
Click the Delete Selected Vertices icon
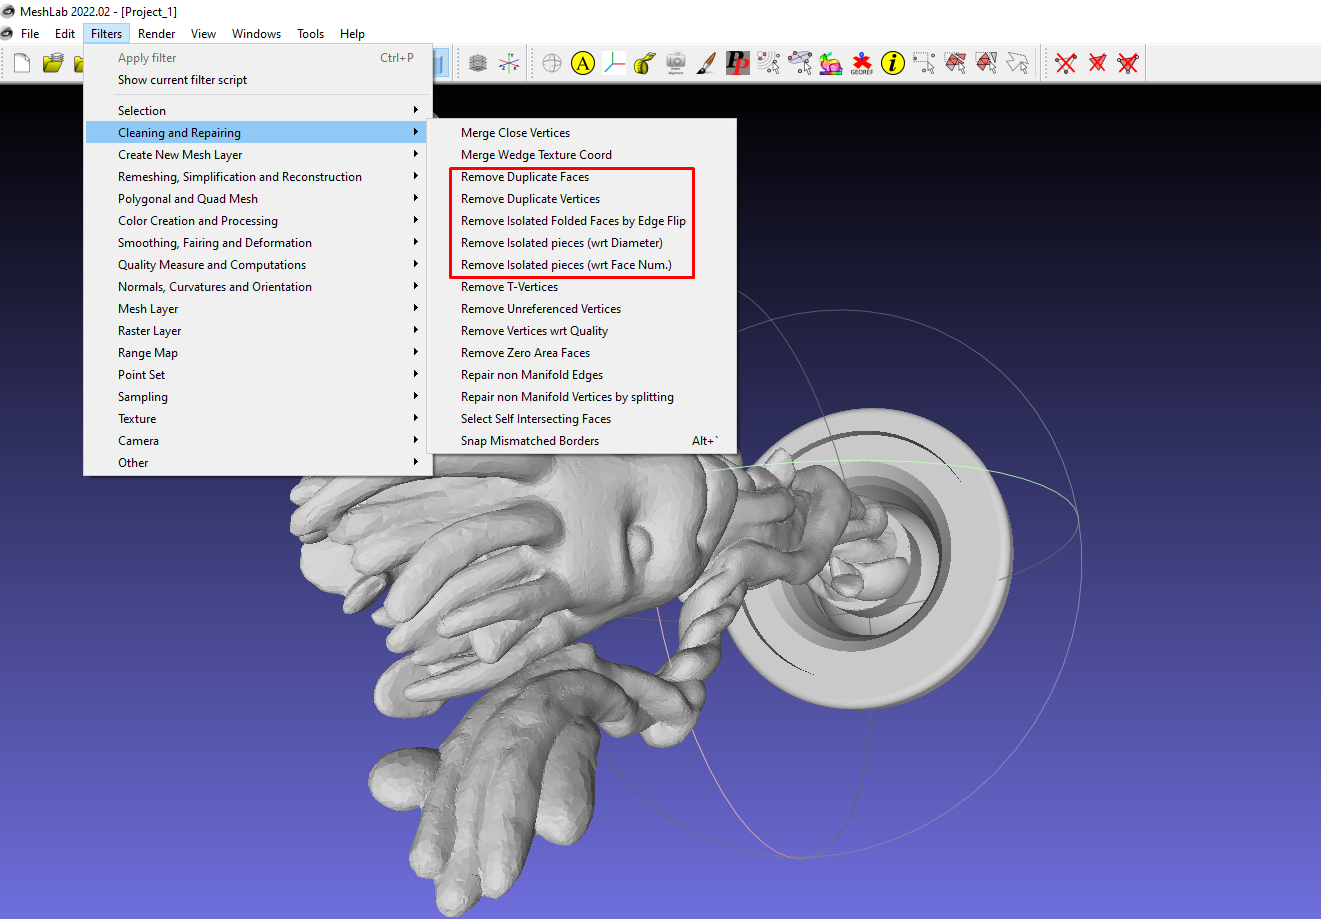[x=1066, y=64]
